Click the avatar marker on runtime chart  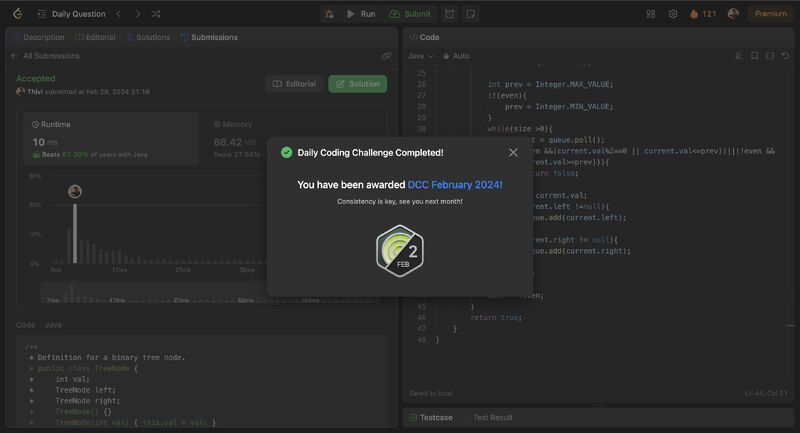(x=75, y=191)
